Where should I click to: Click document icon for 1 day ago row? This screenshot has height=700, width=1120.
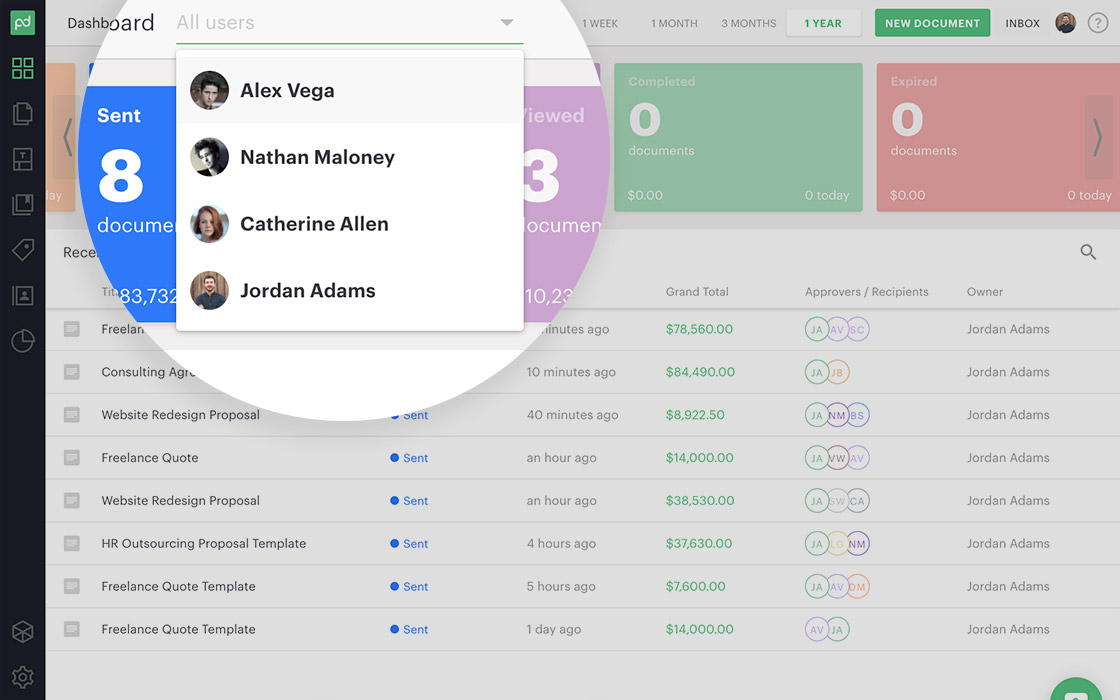tap(71, 629)
